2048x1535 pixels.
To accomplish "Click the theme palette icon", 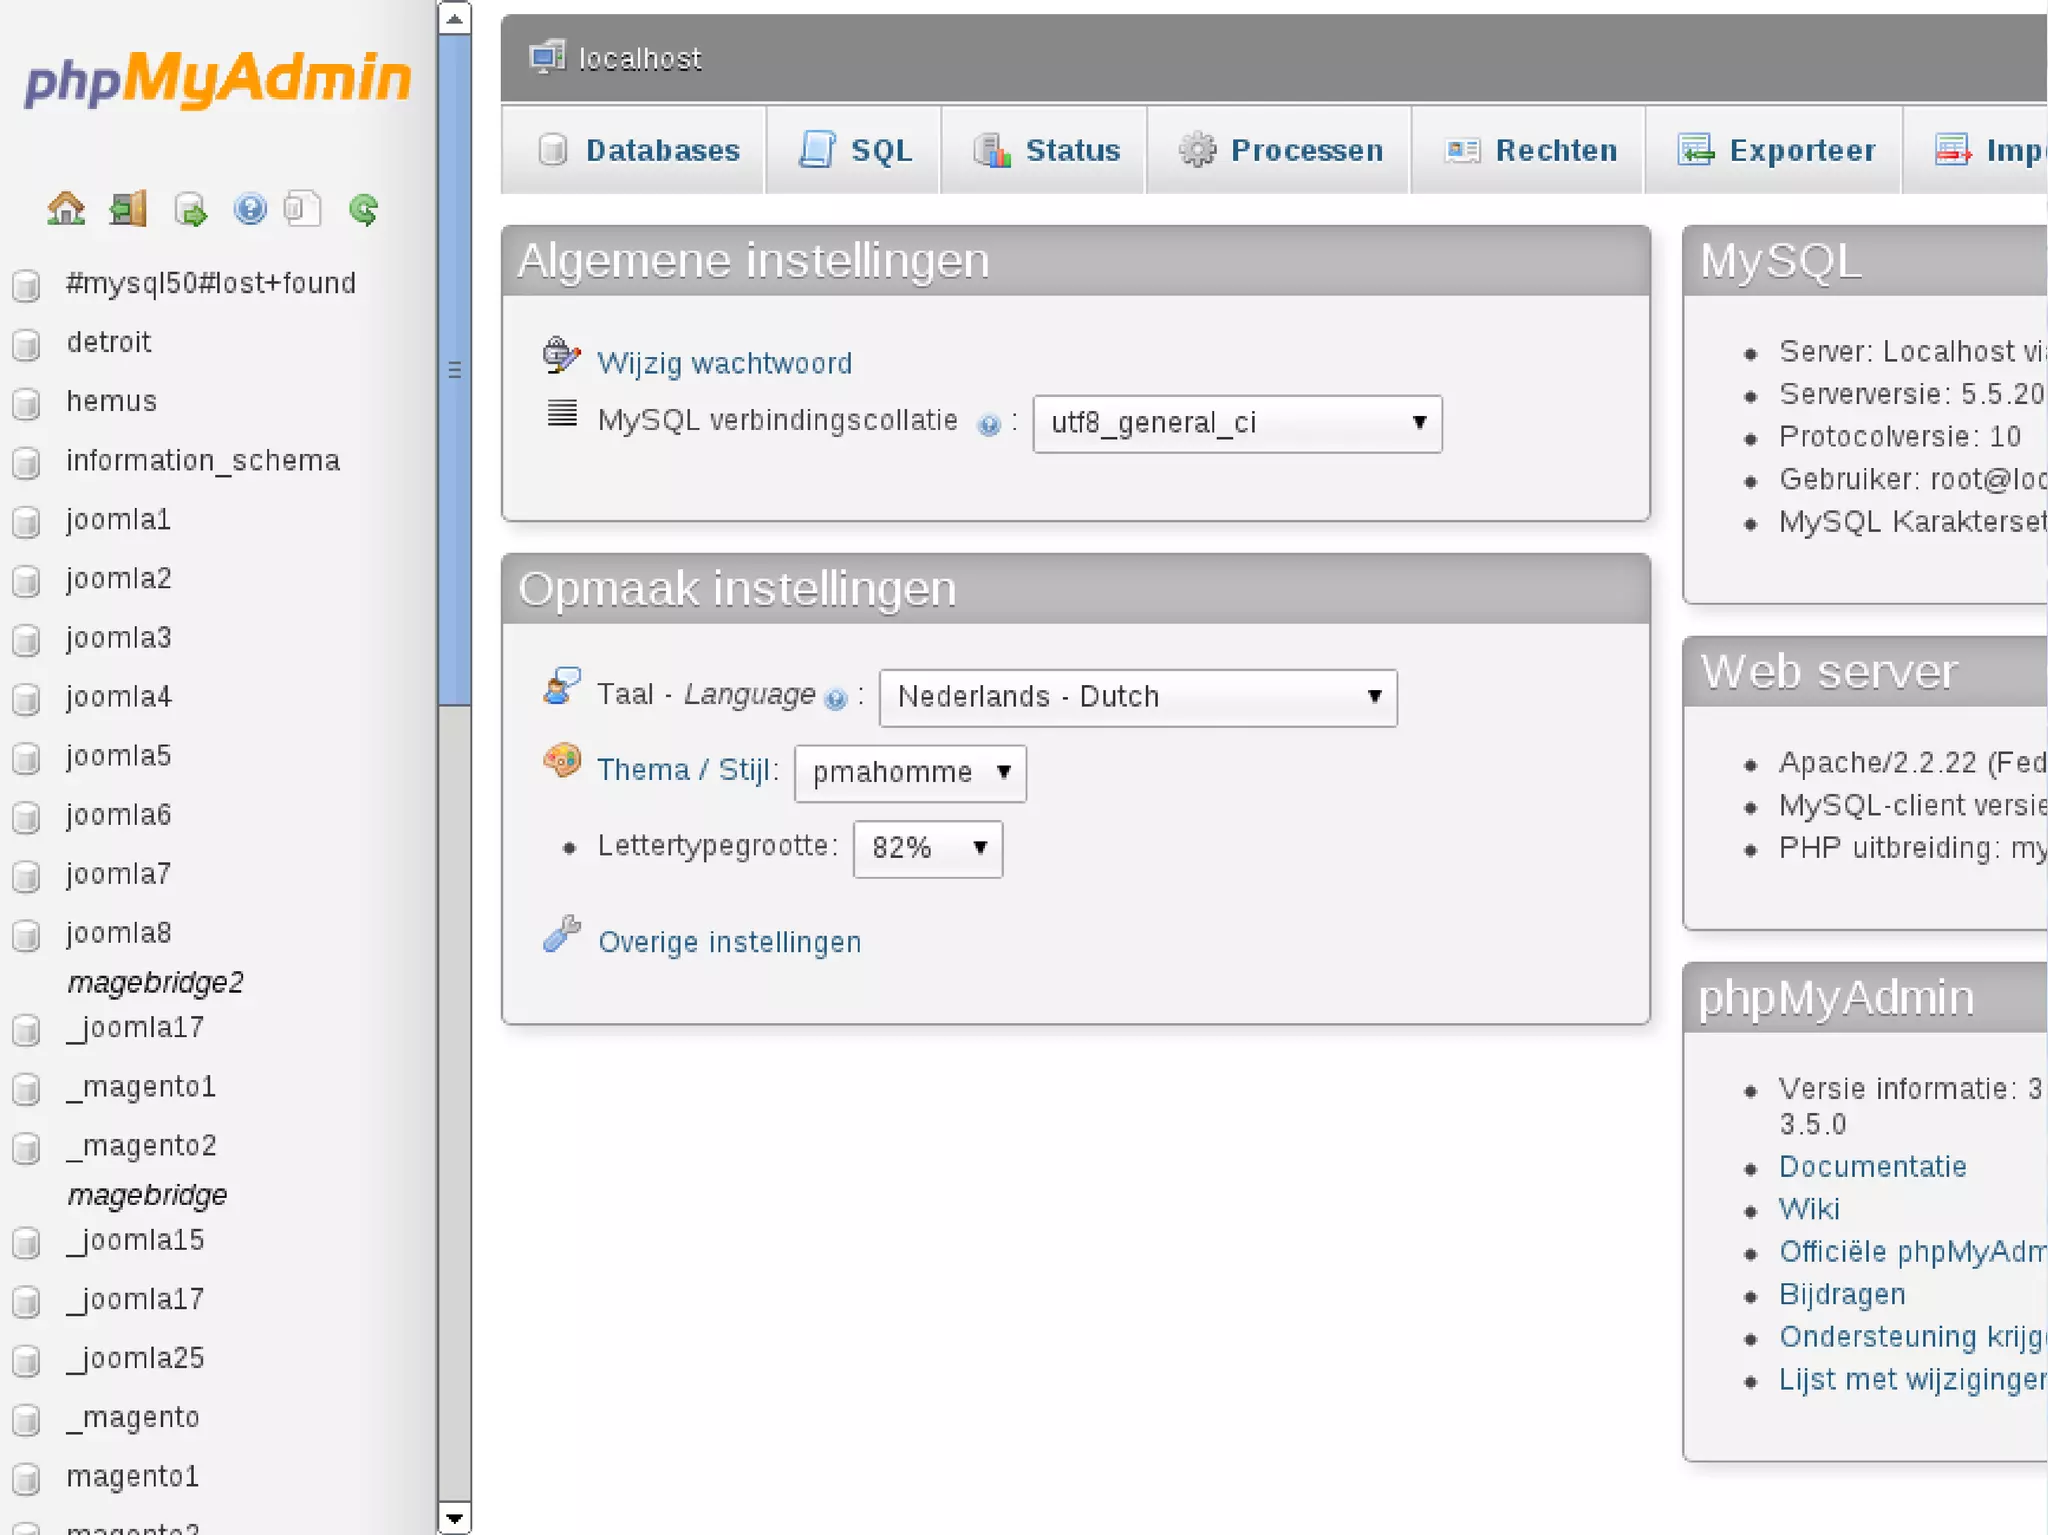I will (561, 761).
